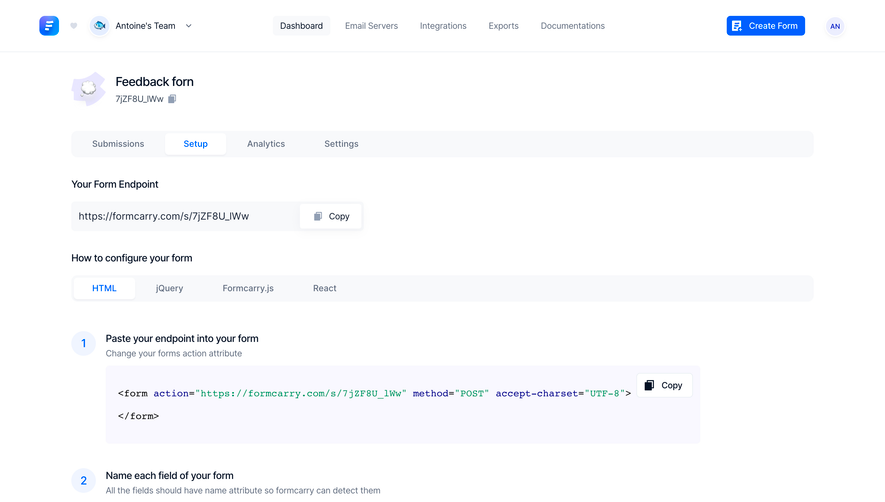Click the Formcarry logo icon
Image resolution: width=885 pixels, height=502 pixels.
[x=49, y=26]
